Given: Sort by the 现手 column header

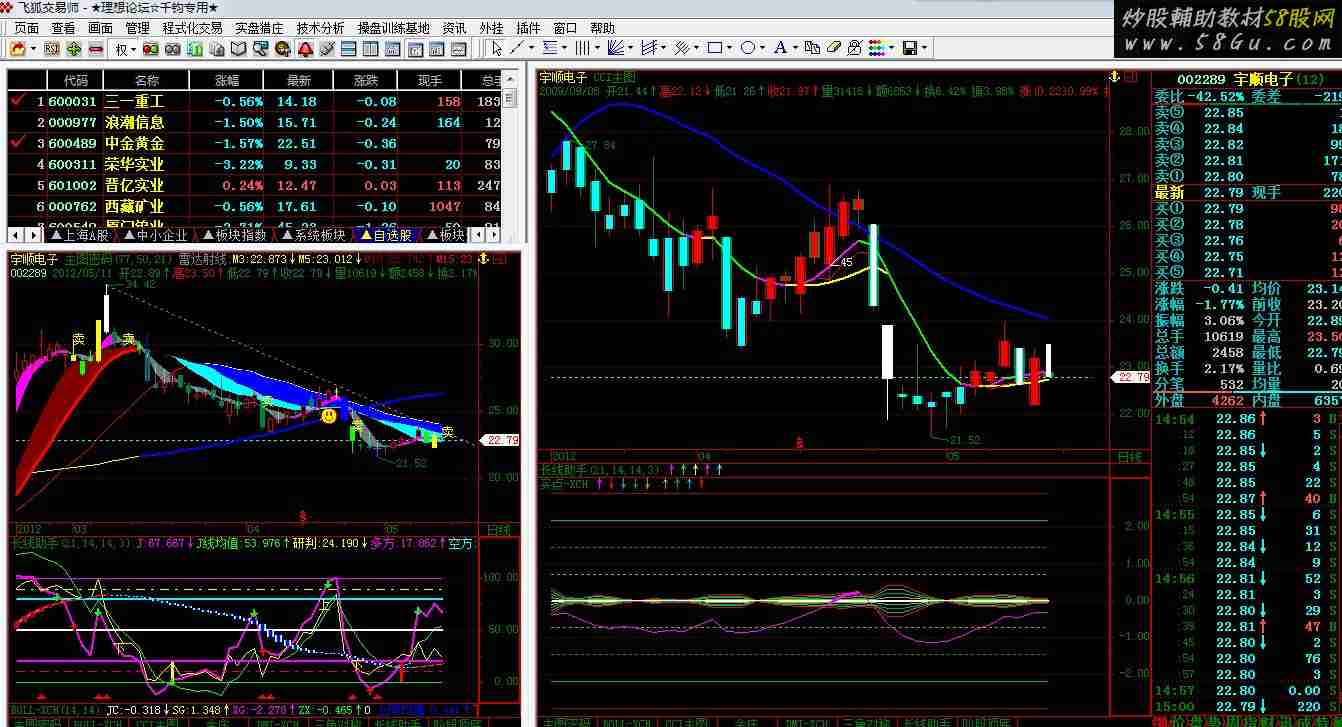Looking at the screenshot, I should coord(430,80).
